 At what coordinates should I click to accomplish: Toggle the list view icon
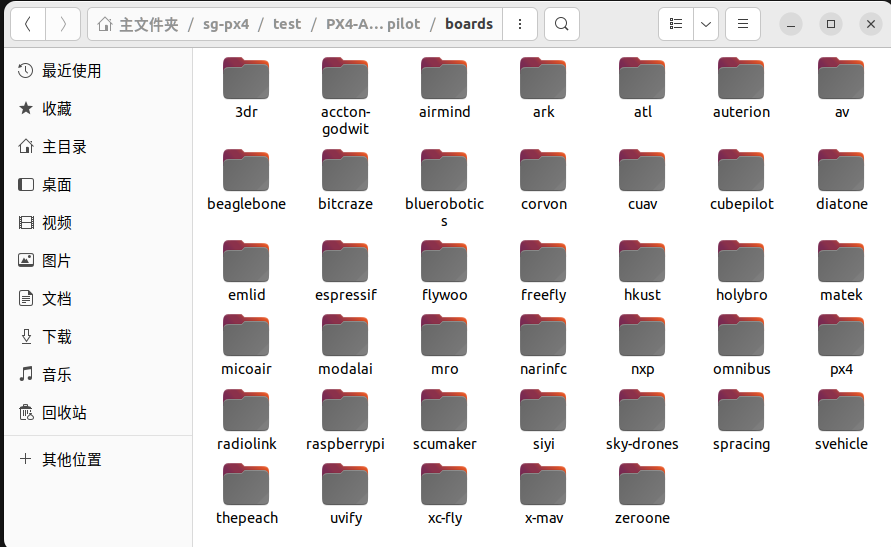[x=676, y=24]
